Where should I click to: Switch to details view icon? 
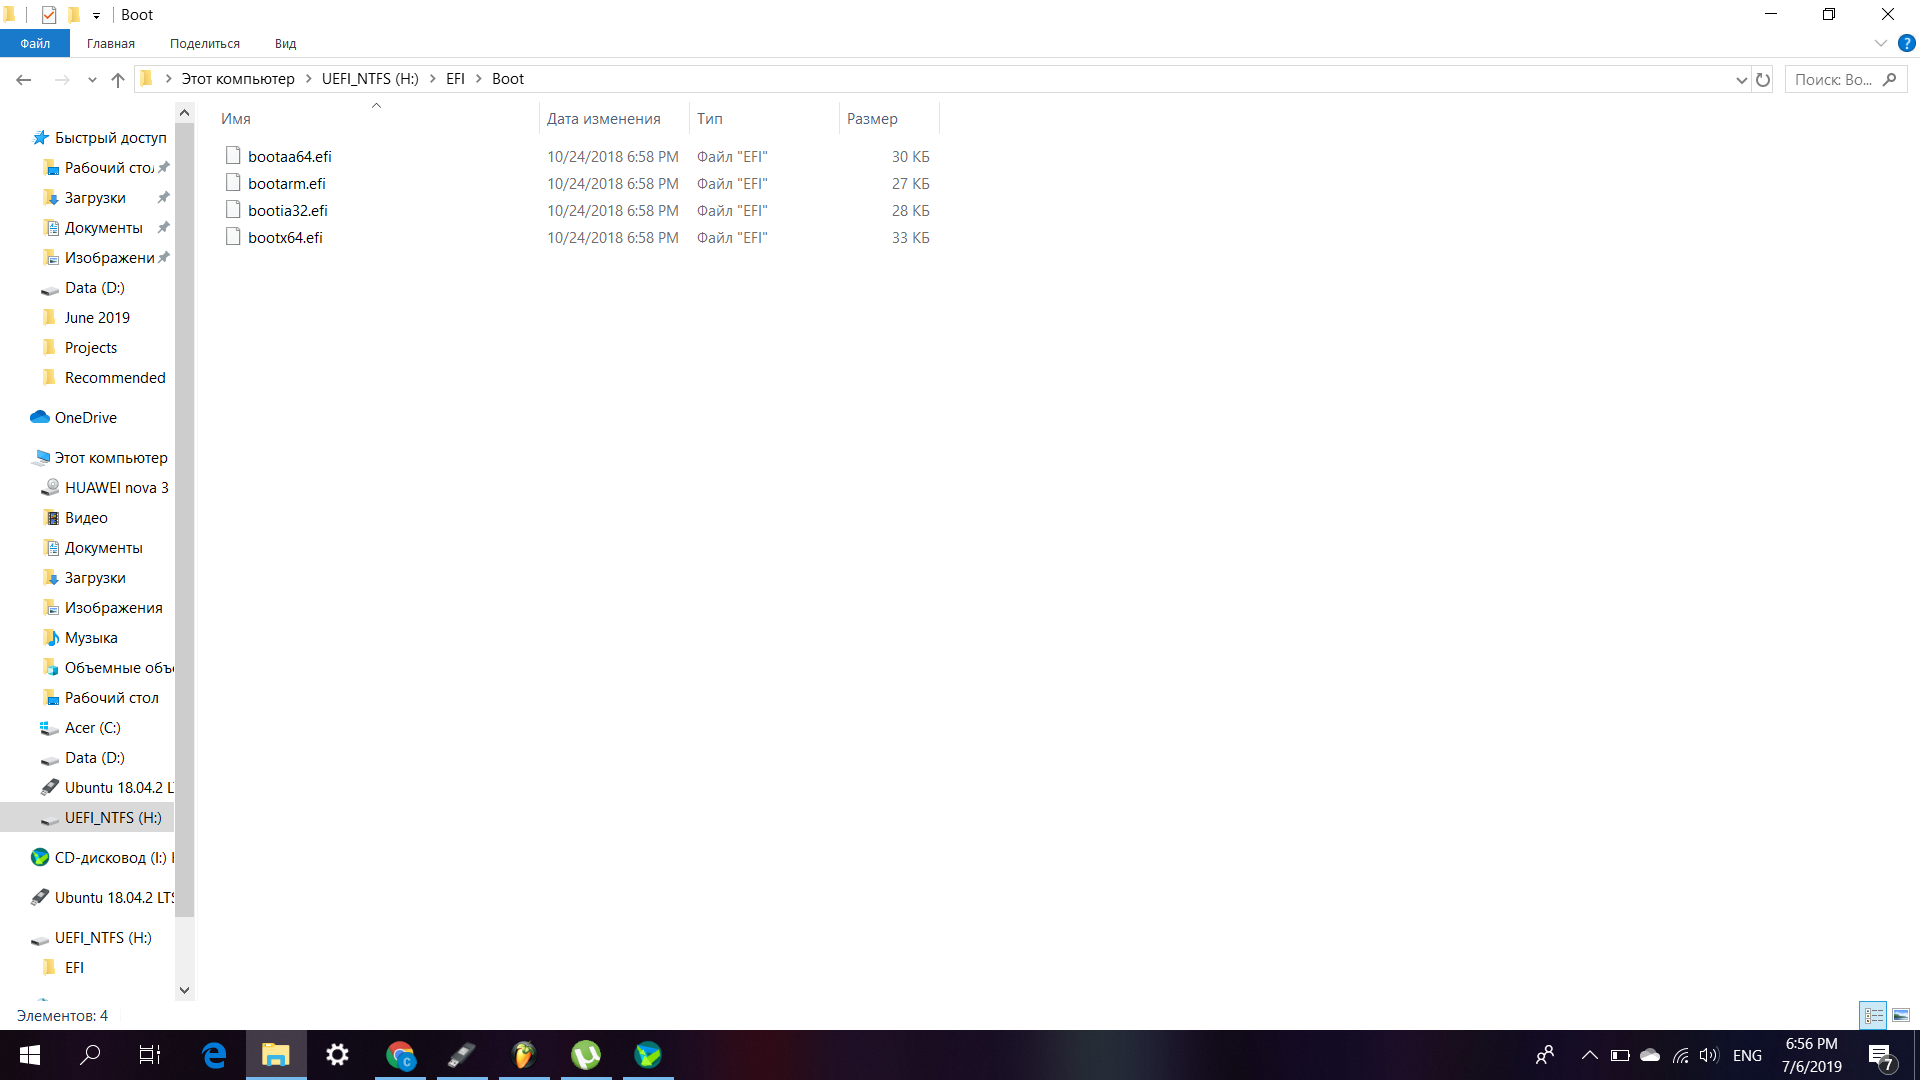tap(1873, 1015)
